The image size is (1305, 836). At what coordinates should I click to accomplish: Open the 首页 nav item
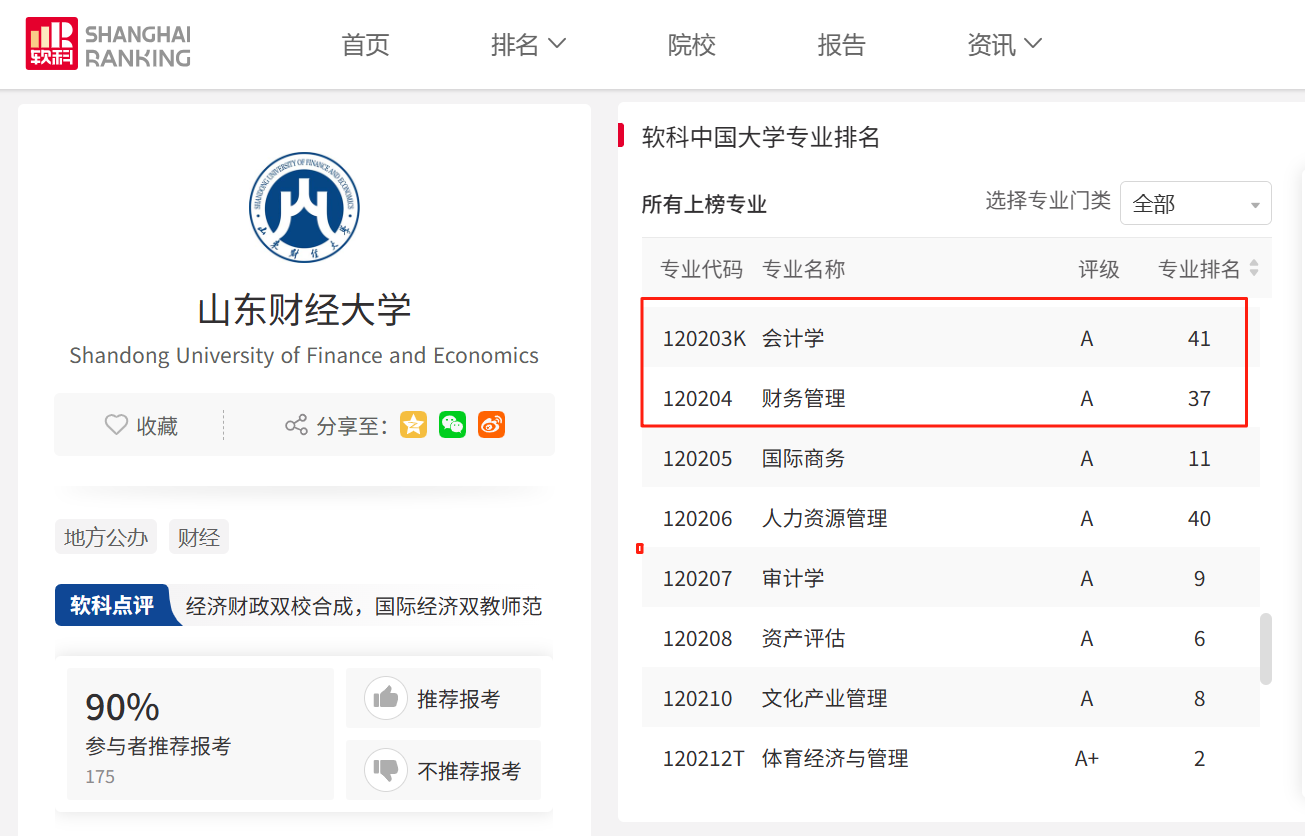coord(365,45)
